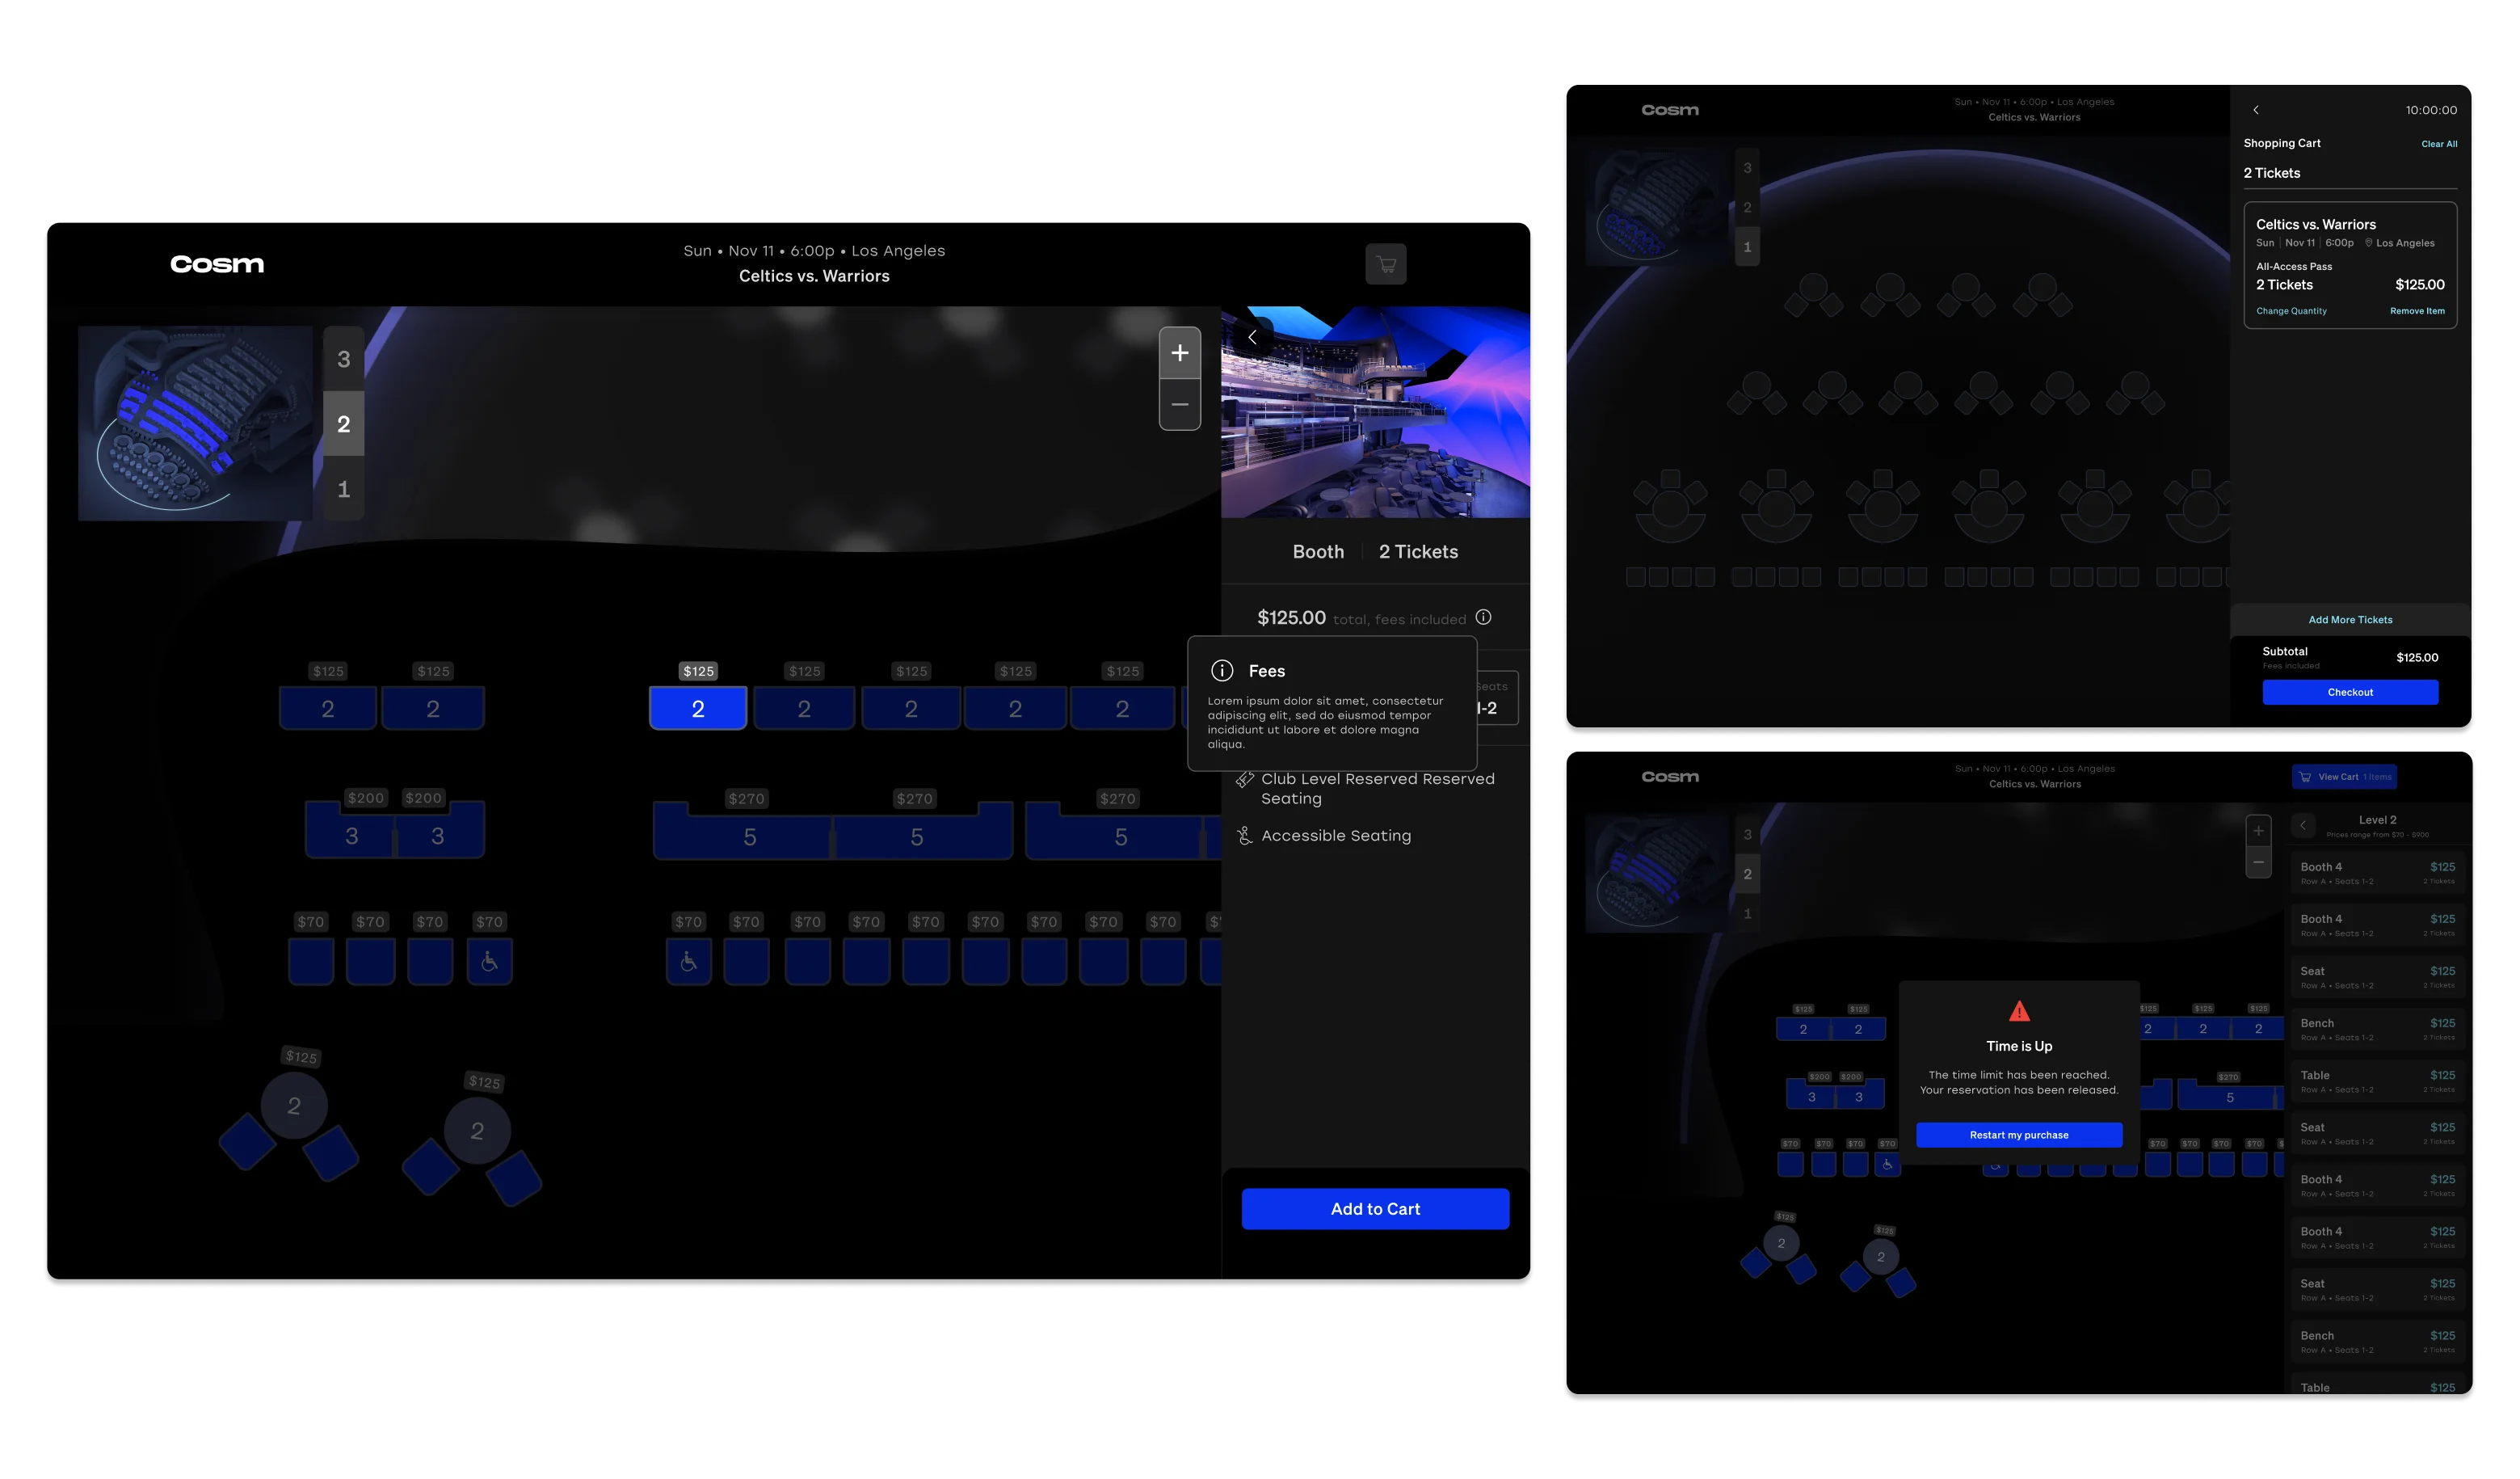Viewport: 2520px width, 1479px height.
Task: Click Change Quantity in the cart
Action: click(x=2291, y=311)
